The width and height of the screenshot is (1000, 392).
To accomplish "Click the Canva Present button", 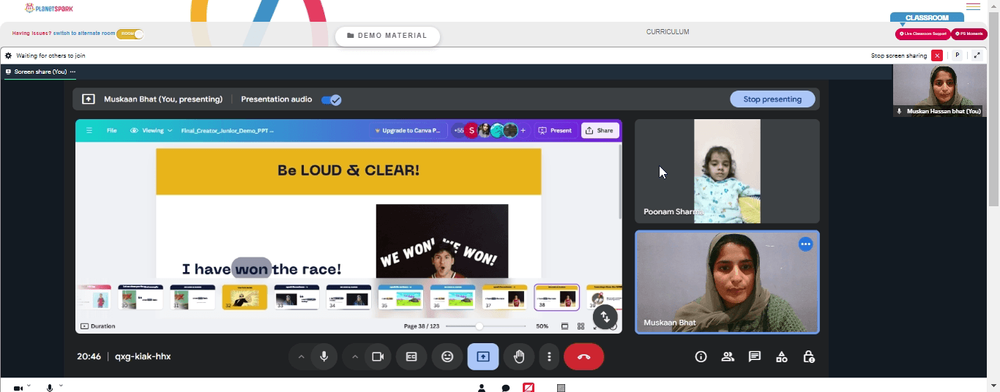I will [x=555, y=130].
